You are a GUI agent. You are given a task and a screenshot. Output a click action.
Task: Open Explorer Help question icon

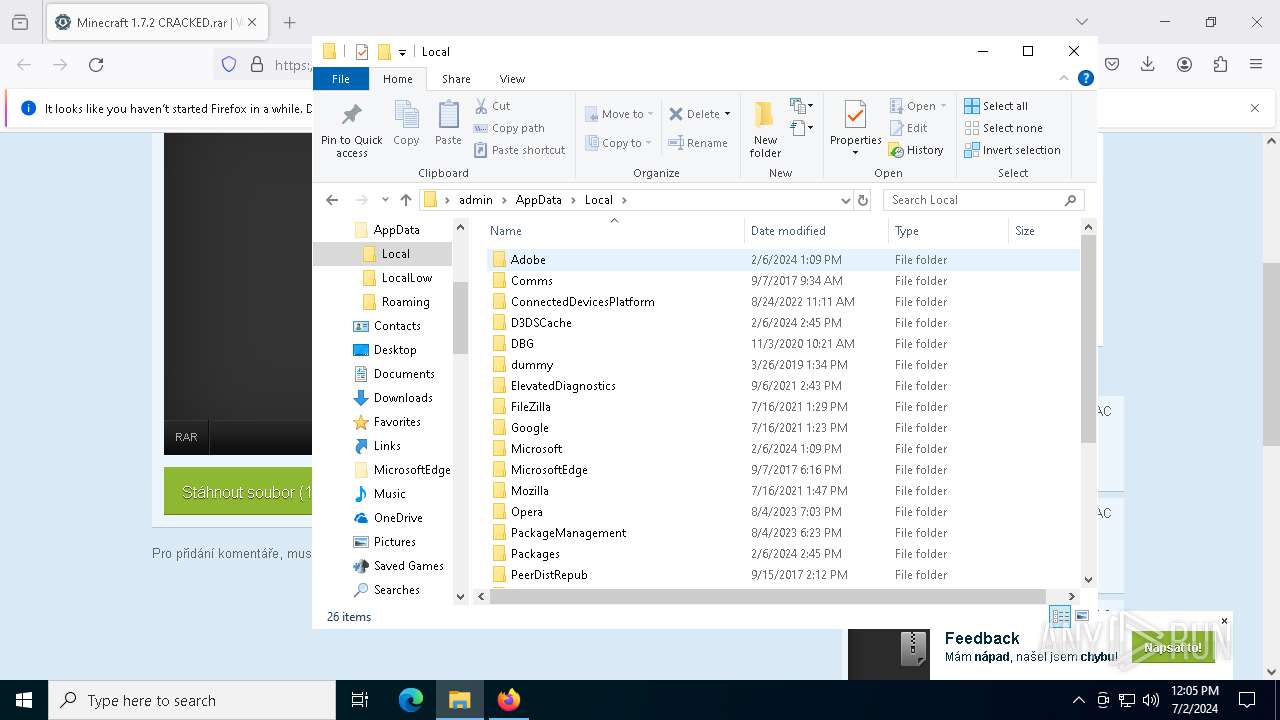pos(1085,78)
